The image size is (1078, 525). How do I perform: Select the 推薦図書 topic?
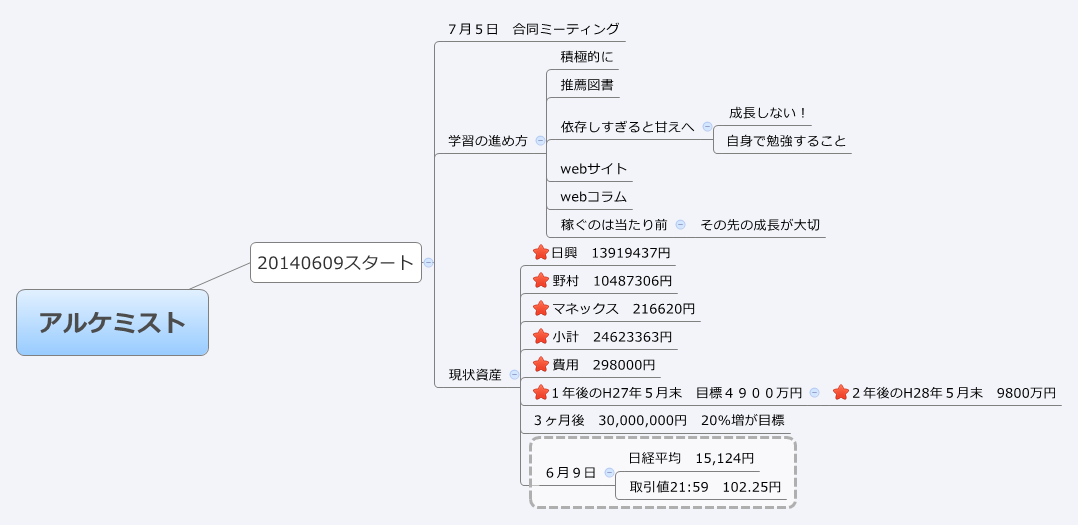587,85
